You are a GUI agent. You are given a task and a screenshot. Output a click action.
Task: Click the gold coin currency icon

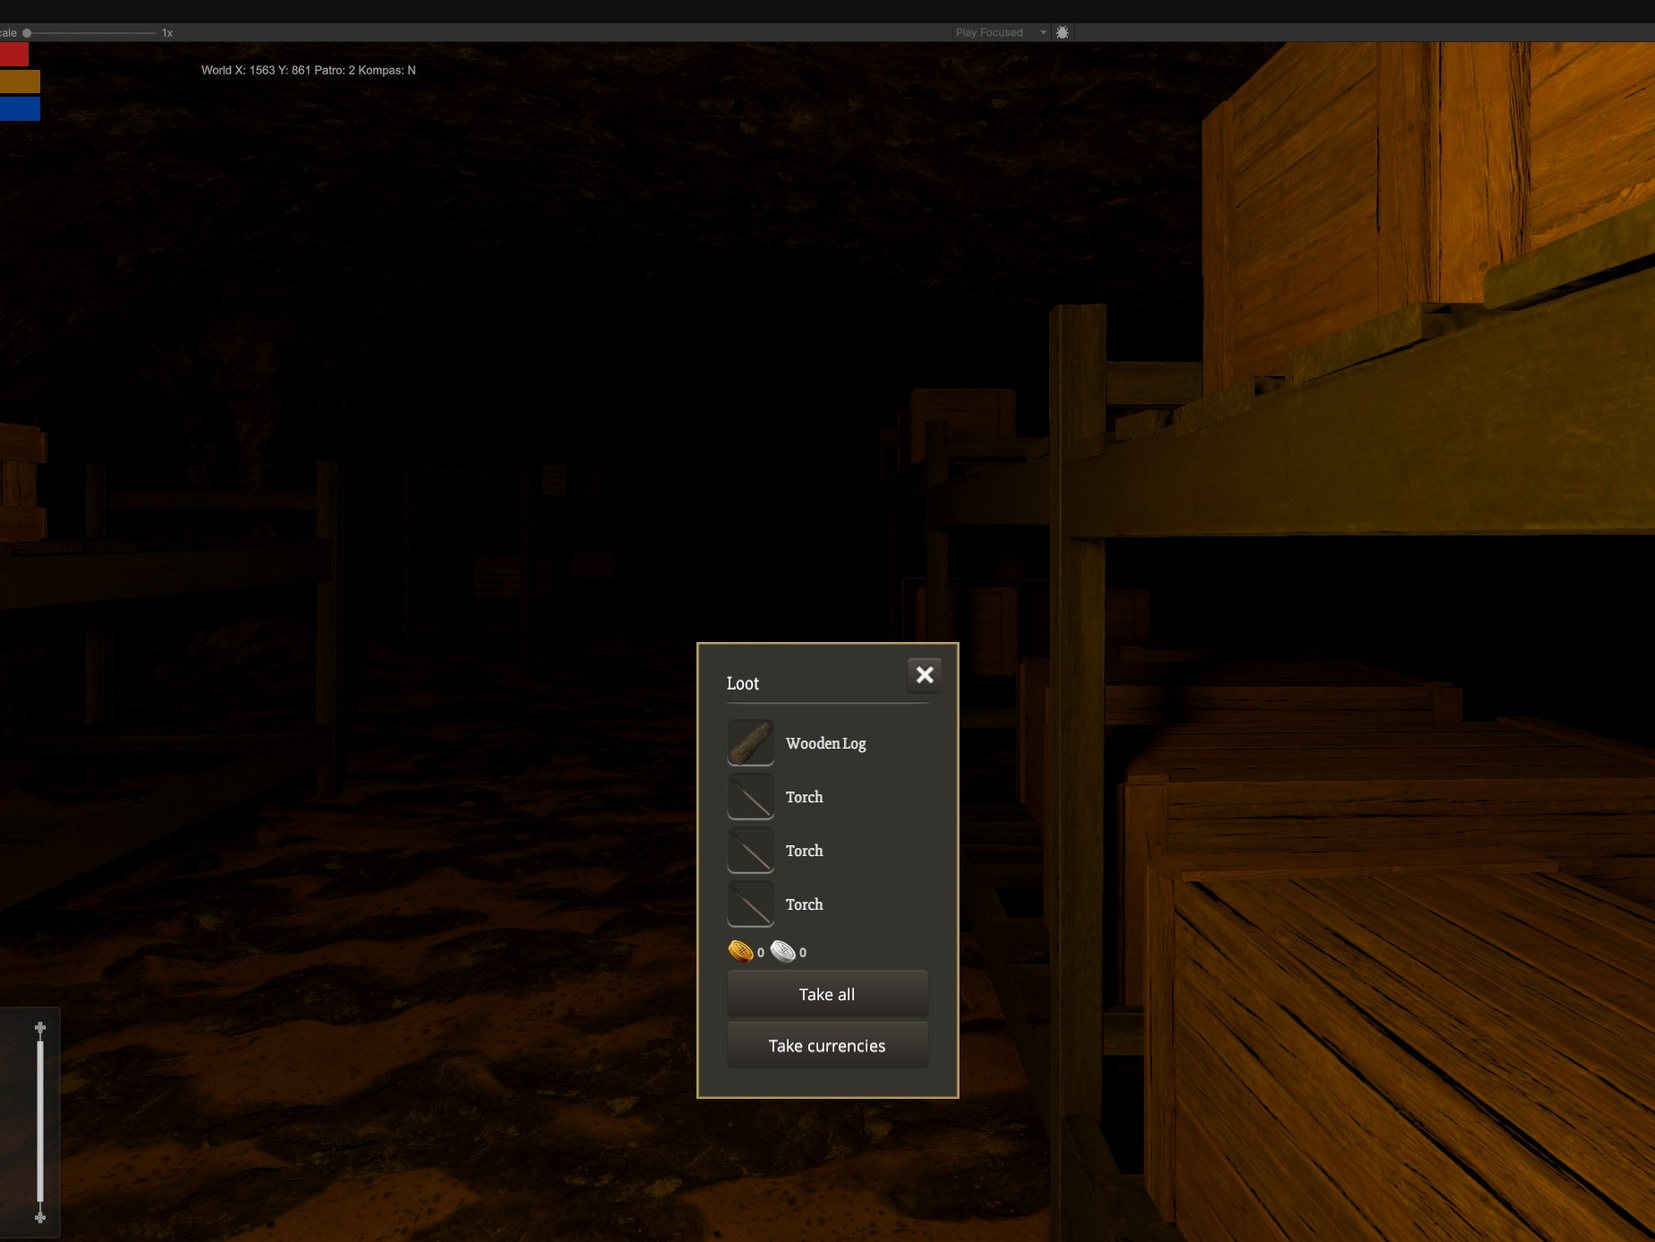tap(740, 951)
